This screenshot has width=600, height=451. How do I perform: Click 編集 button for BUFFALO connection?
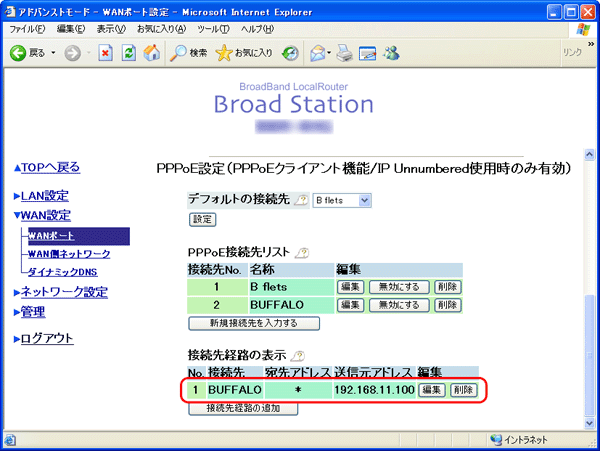point(350,305)
